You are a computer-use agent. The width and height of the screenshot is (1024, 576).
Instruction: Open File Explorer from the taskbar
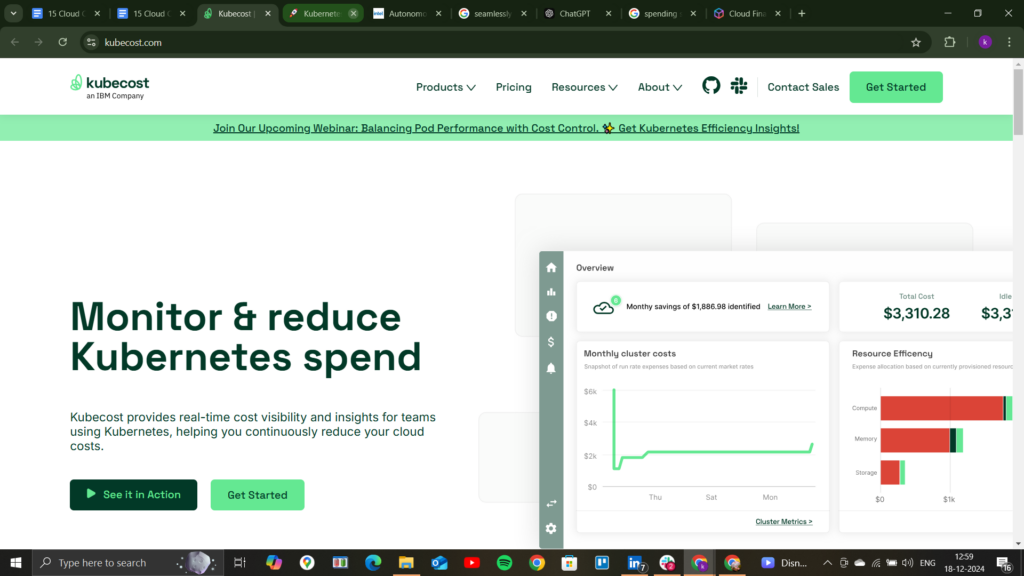(406, 562)
